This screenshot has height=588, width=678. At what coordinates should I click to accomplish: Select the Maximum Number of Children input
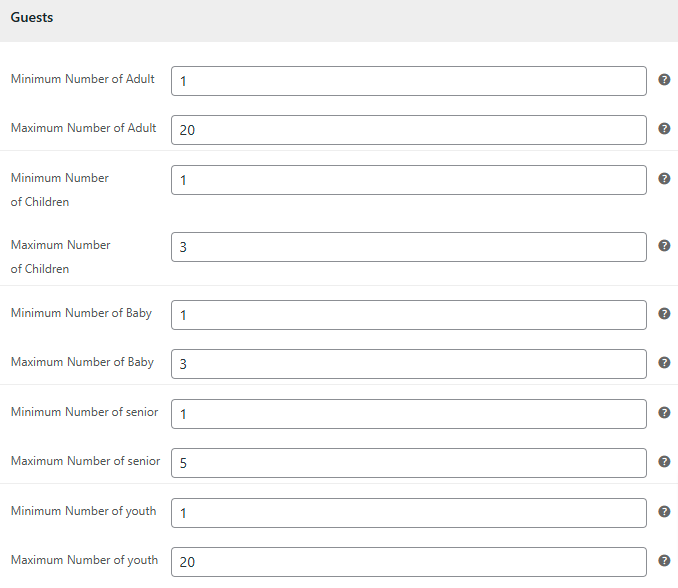409,247
